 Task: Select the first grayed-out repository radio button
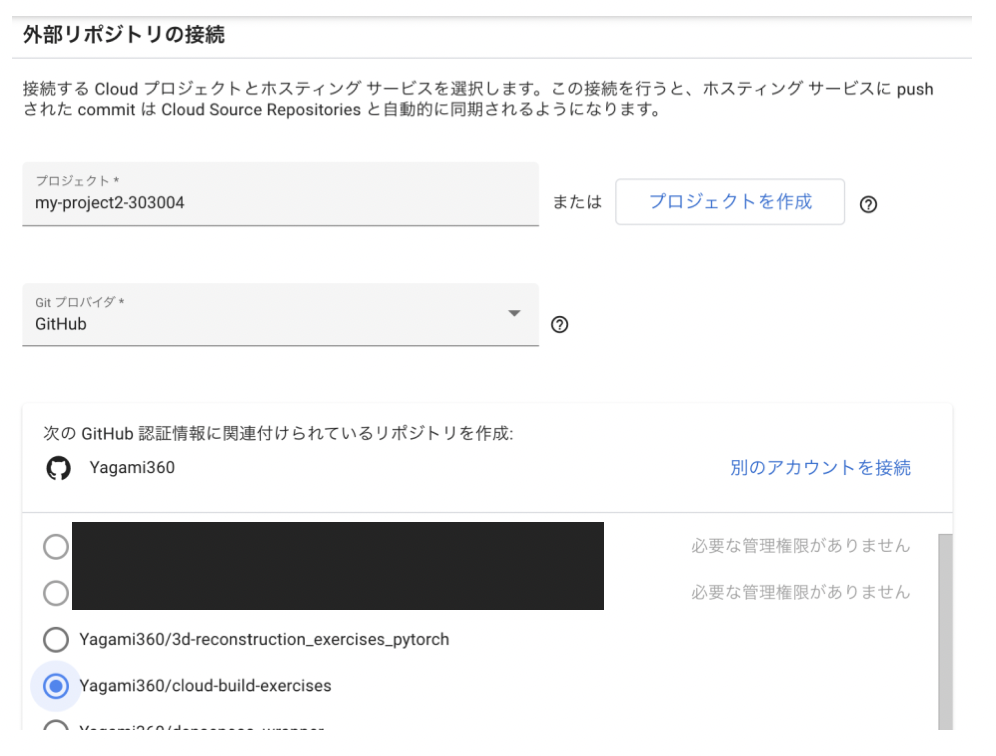55,547
